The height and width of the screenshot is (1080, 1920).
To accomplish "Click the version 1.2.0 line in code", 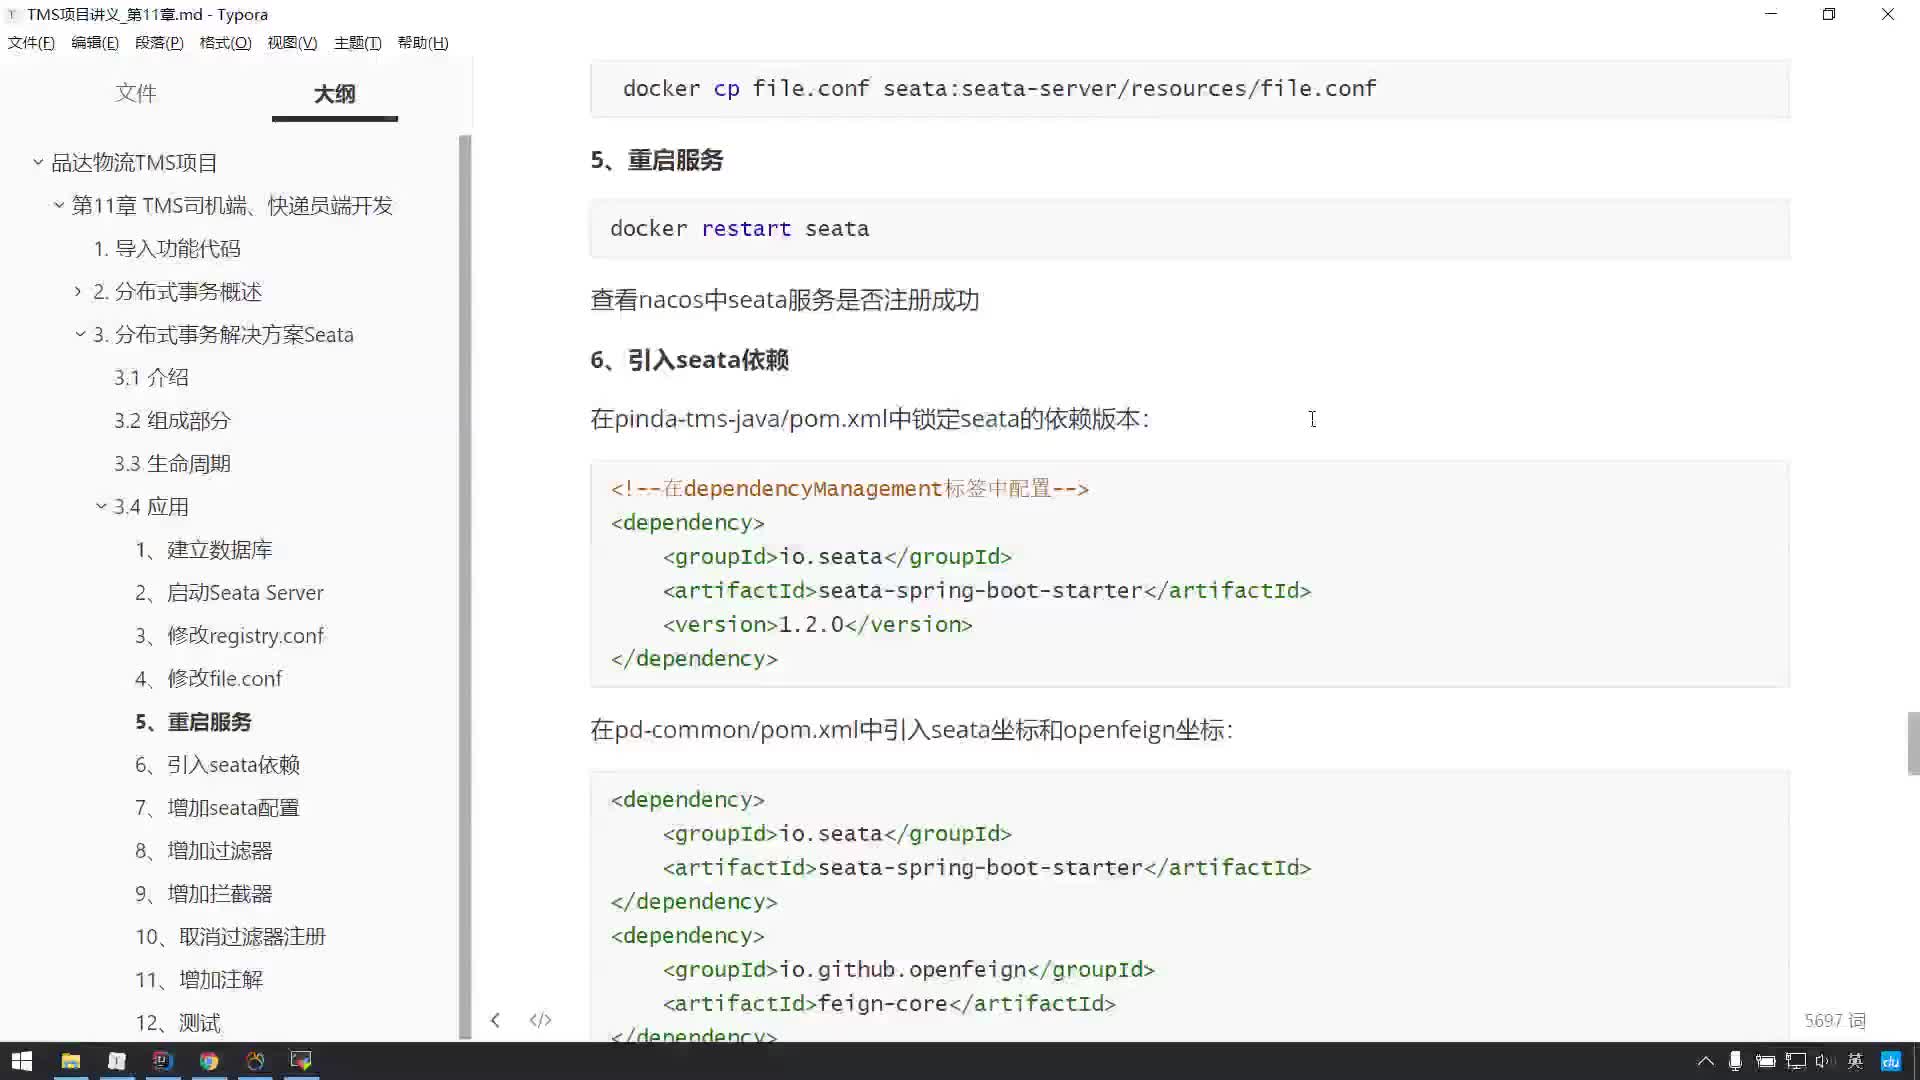I will click(x=817, y=624).
